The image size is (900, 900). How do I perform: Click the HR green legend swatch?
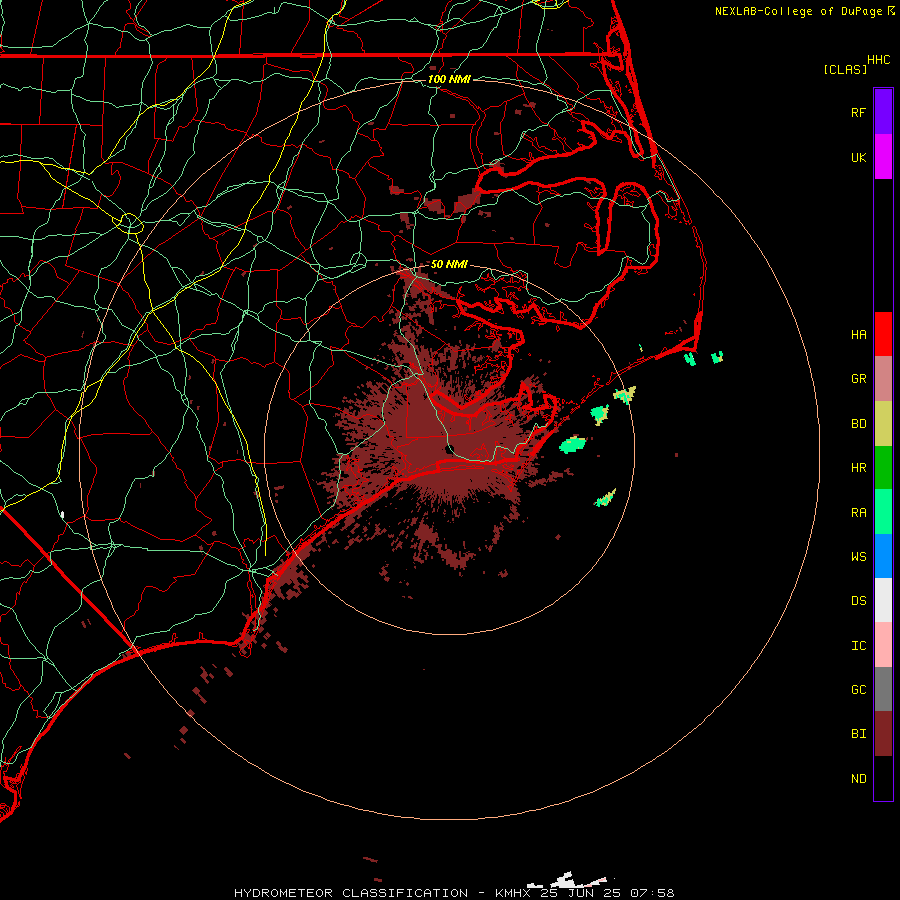[883, 468]
